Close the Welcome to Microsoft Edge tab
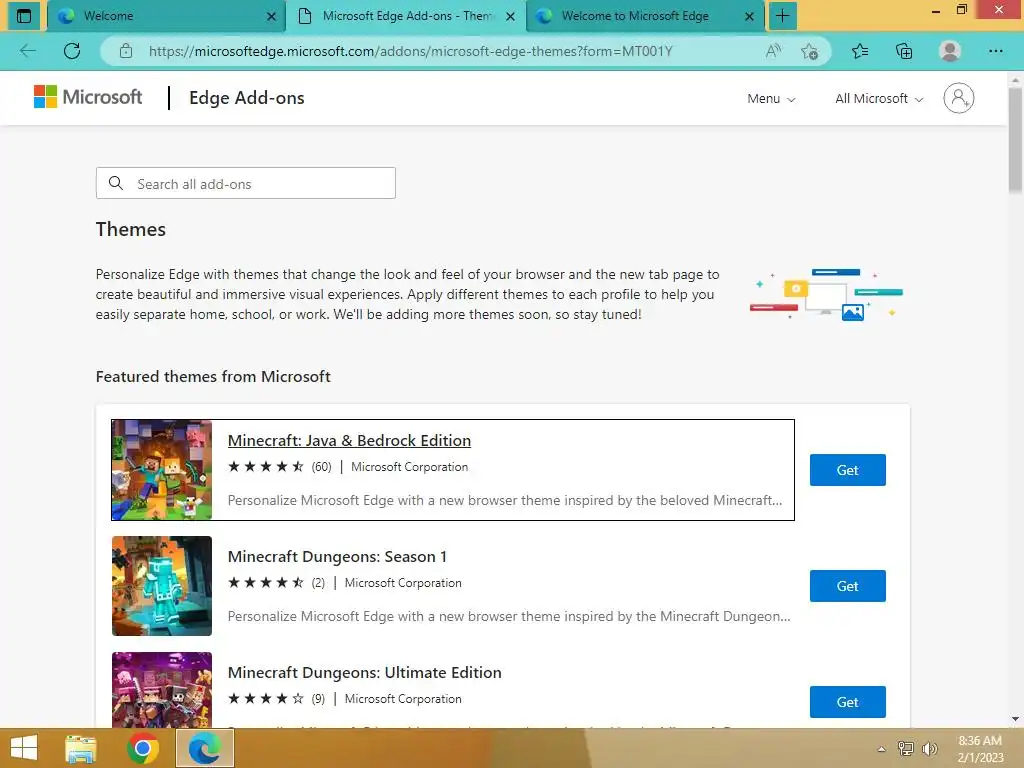This screenshot has height=768, width=1024. click(x=749, y=16)
